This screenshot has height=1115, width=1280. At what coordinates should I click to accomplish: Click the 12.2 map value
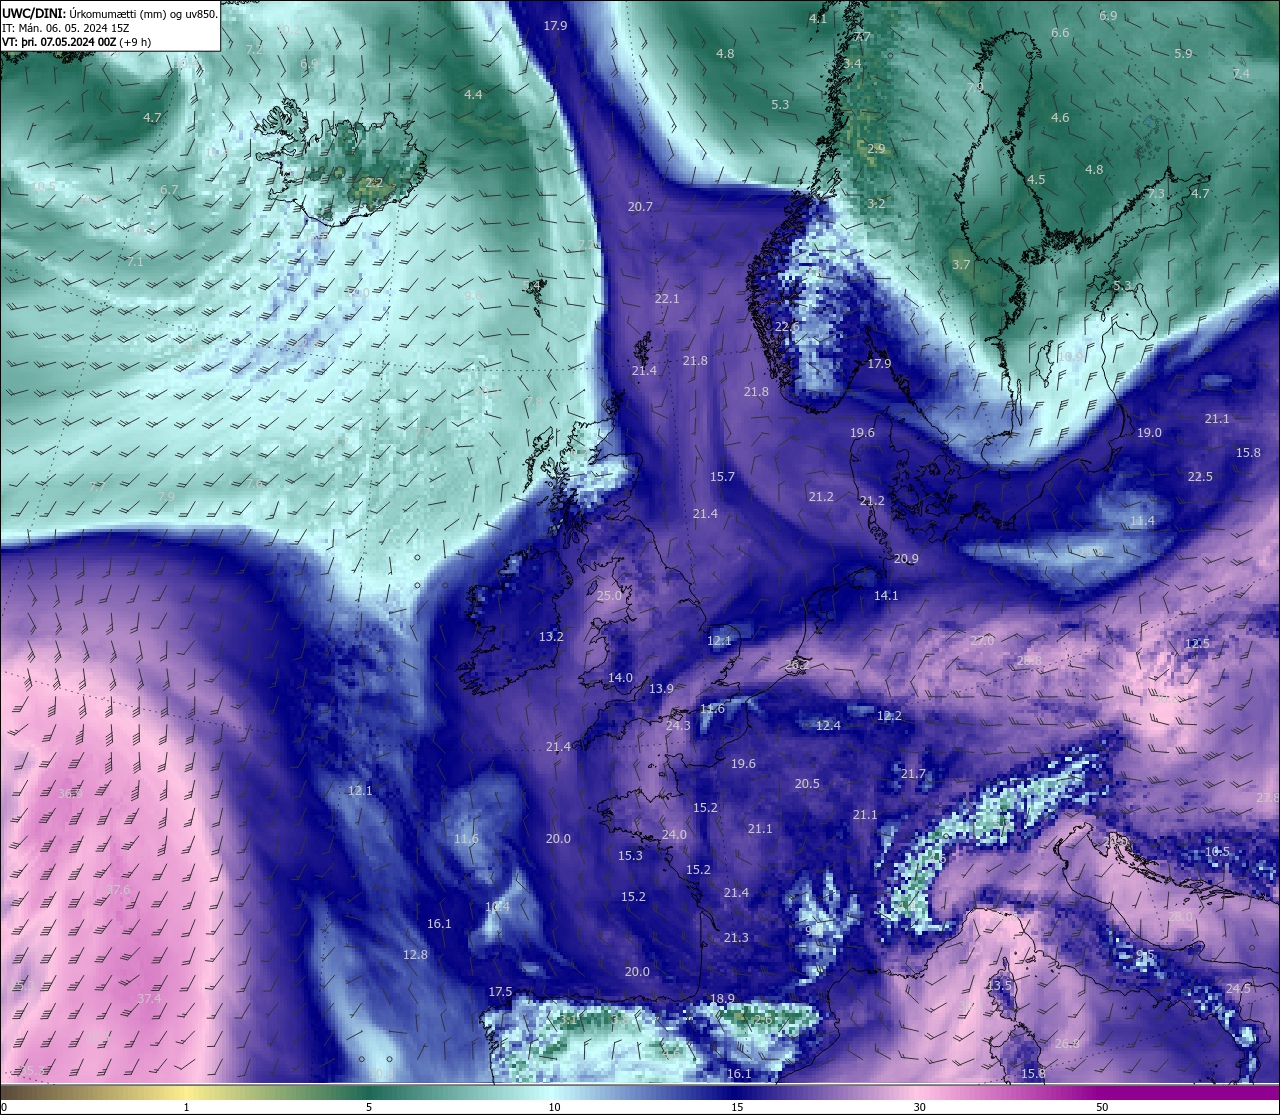(x=889, y=716)
